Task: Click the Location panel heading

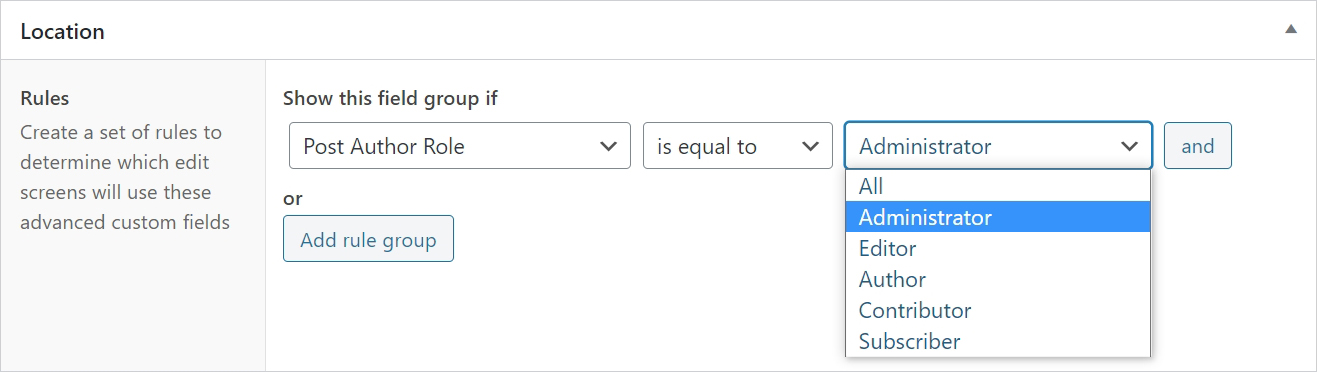Action: click(62, 31)
